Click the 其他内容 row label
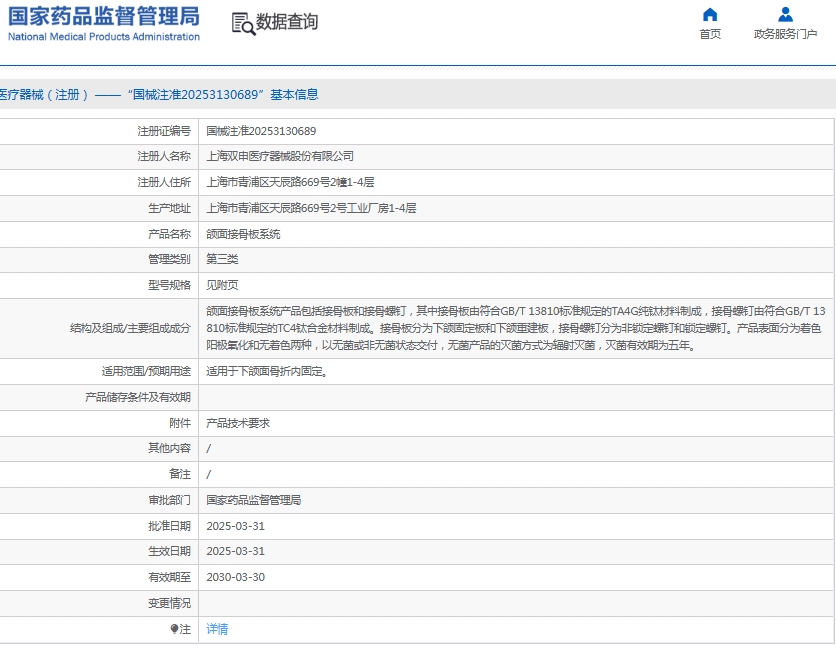This screenshot has height=652, width=836. [170, 448]
